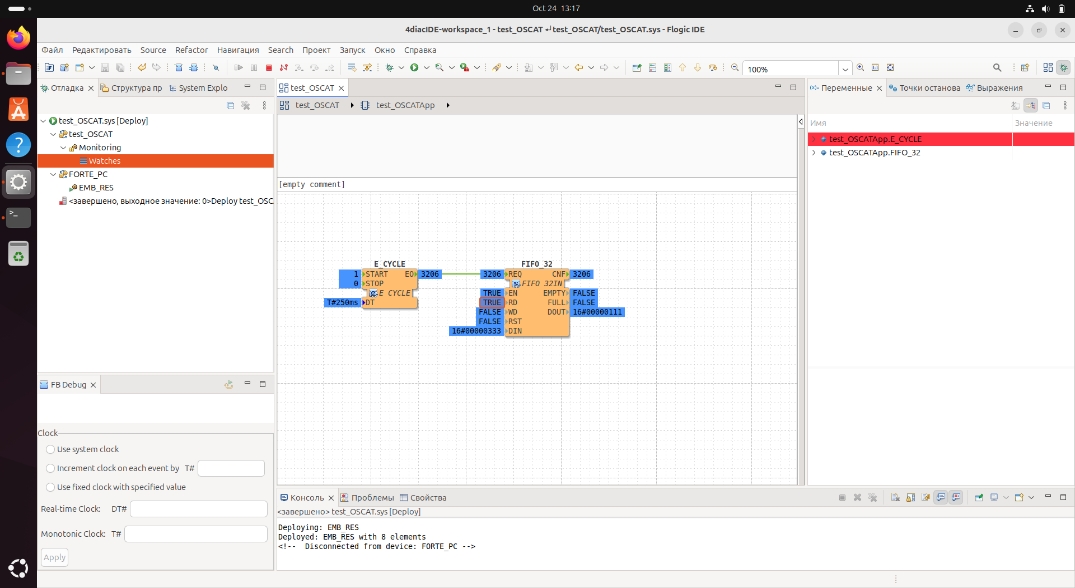Click the red Terminate button in toolbar
Viewport: 1075px width, 588px height.
[x=269, y=68]
